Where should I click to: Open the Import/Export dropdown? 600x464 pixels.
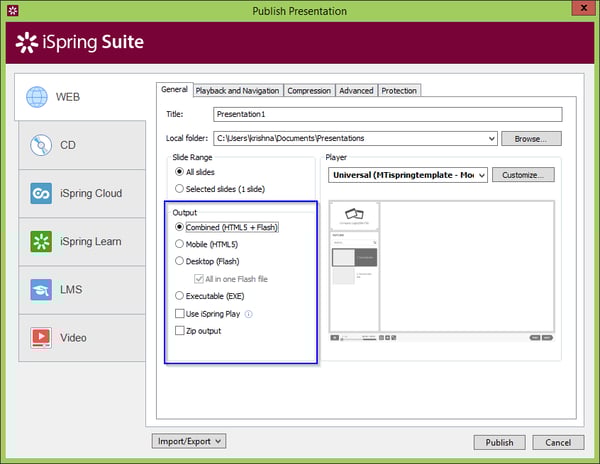pos(189,441)
